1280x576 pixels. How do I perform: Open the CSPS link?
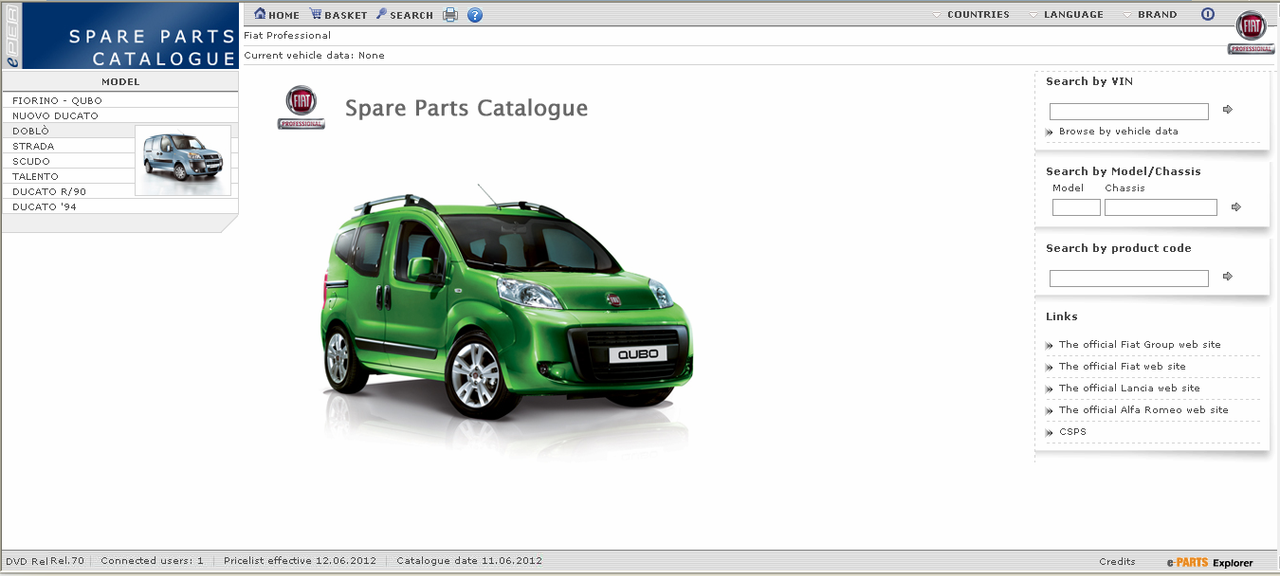pos(1072,432)
